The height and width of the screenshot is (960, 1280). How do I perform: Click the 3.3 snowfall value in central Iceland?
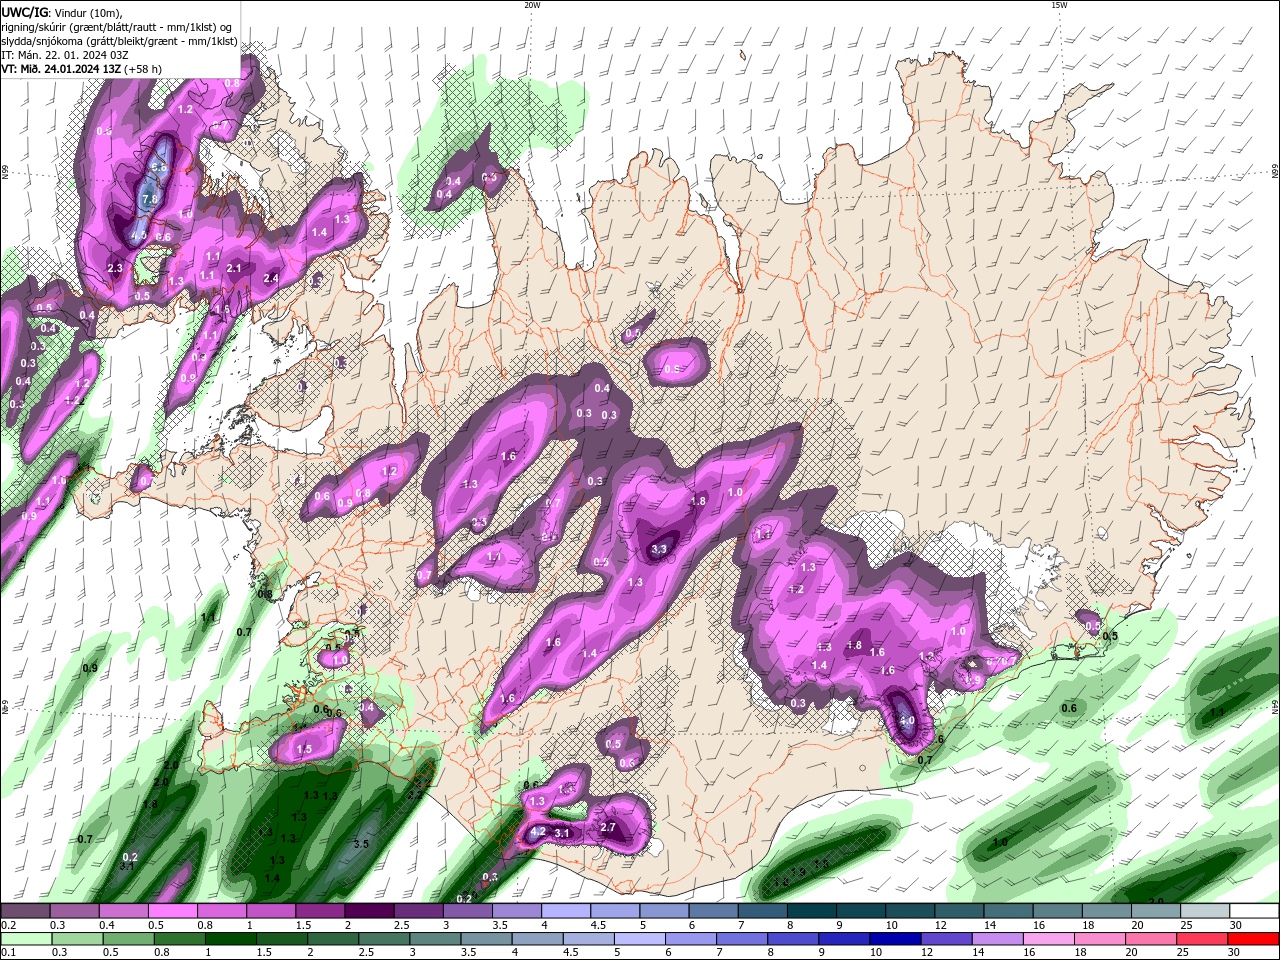pyautogui.click(x=659, y=549)
